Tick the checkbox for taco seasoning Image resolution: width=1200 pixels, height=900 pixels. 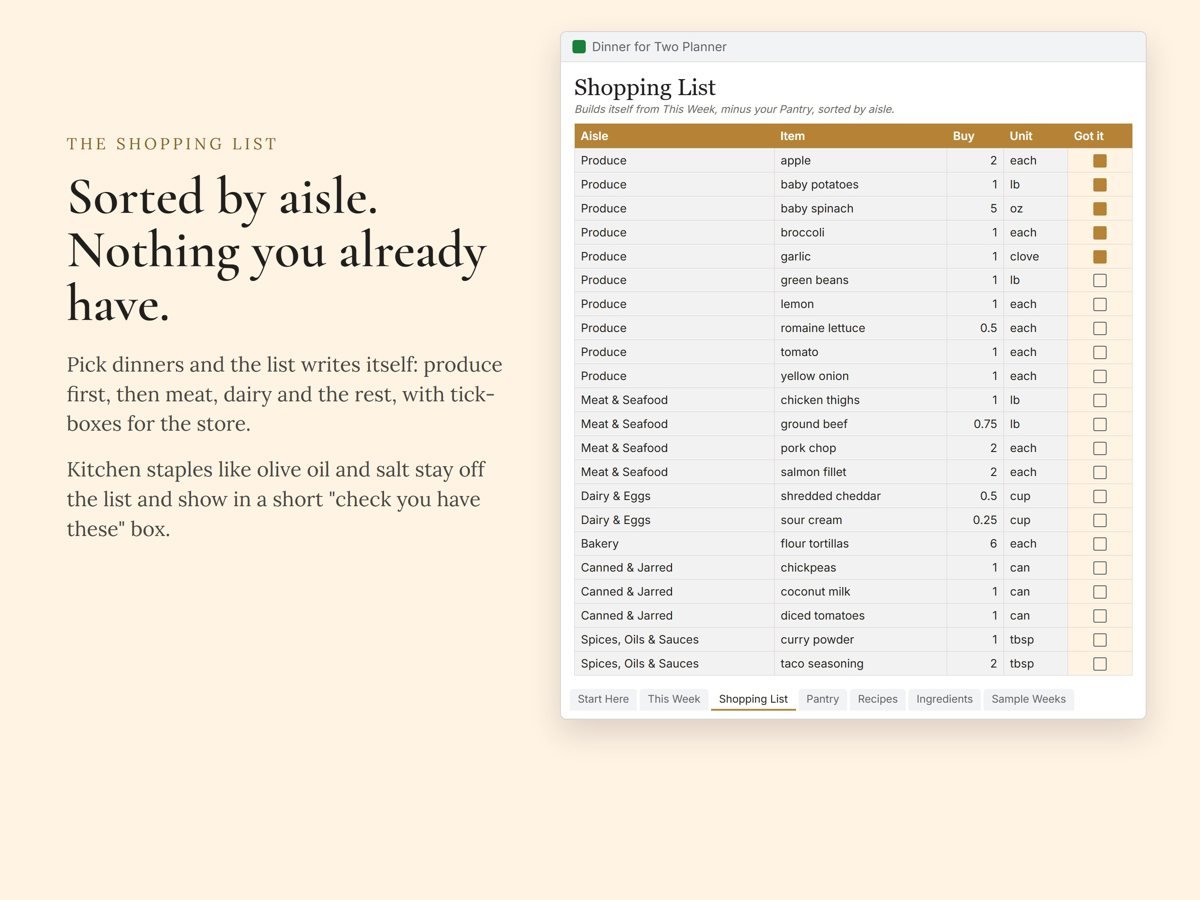1100,664
